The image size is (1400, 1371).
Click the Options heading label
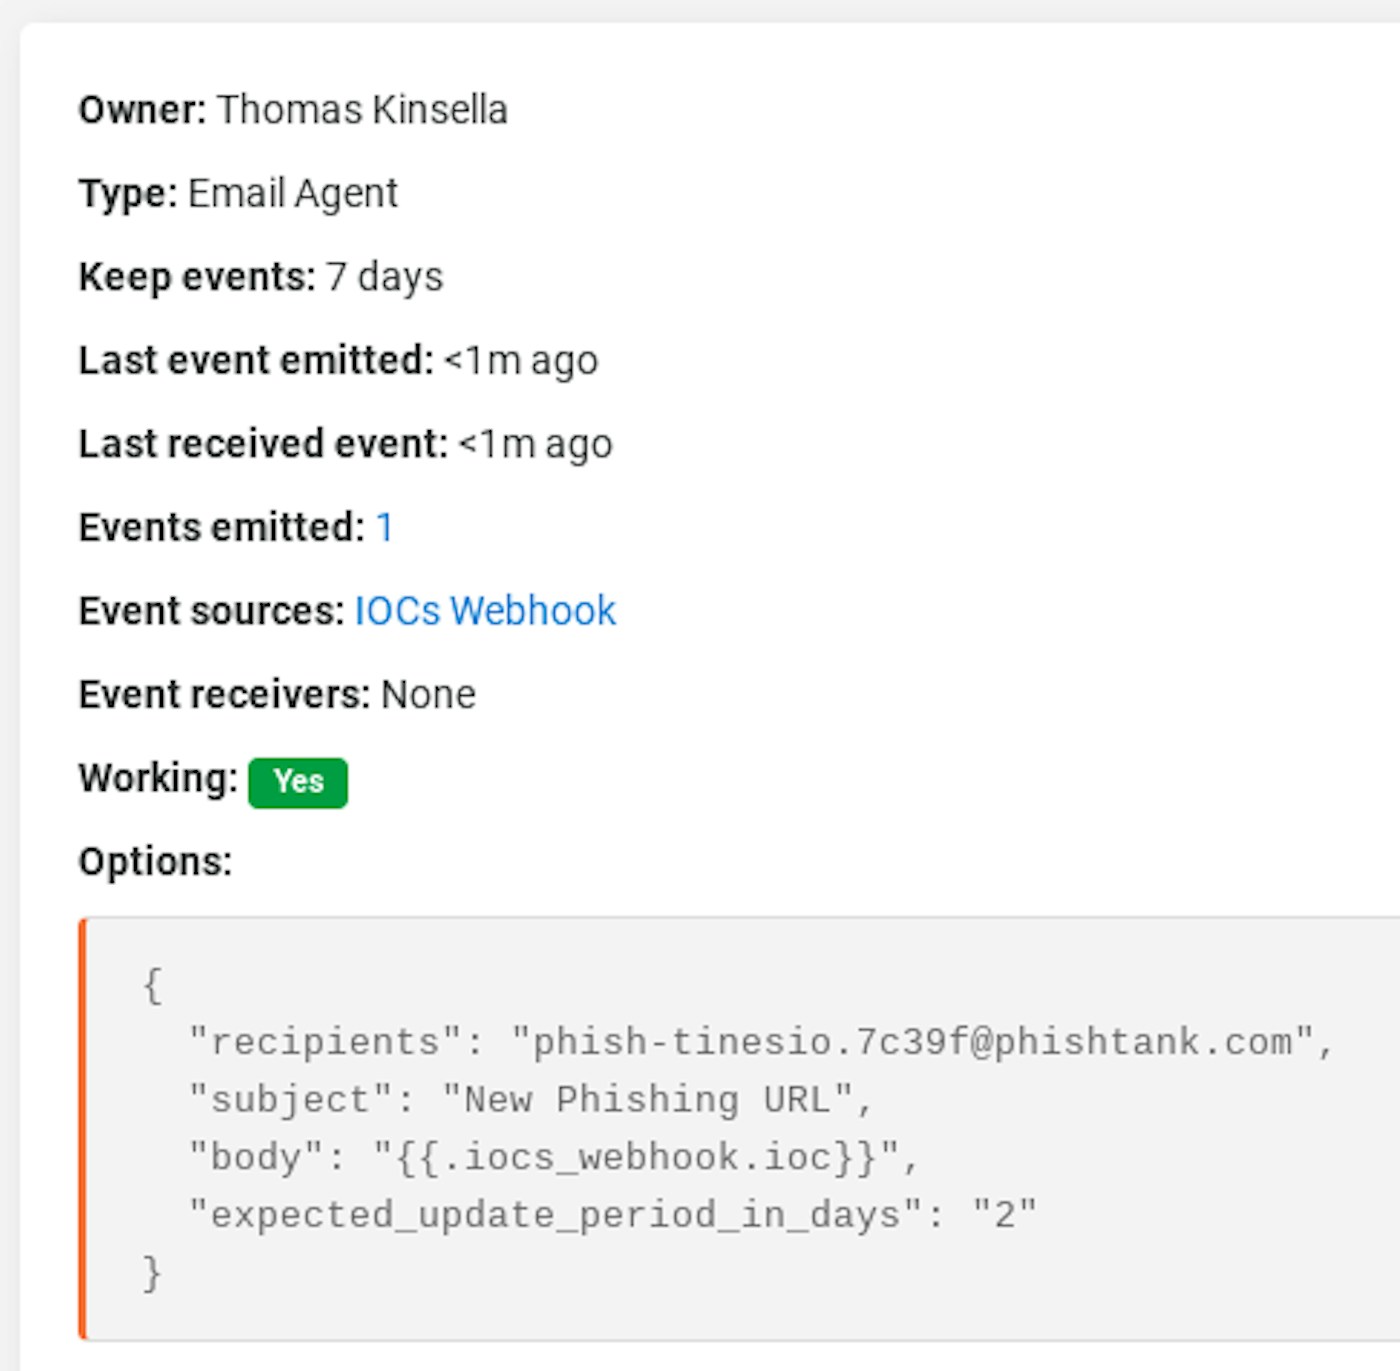point(155,862)
